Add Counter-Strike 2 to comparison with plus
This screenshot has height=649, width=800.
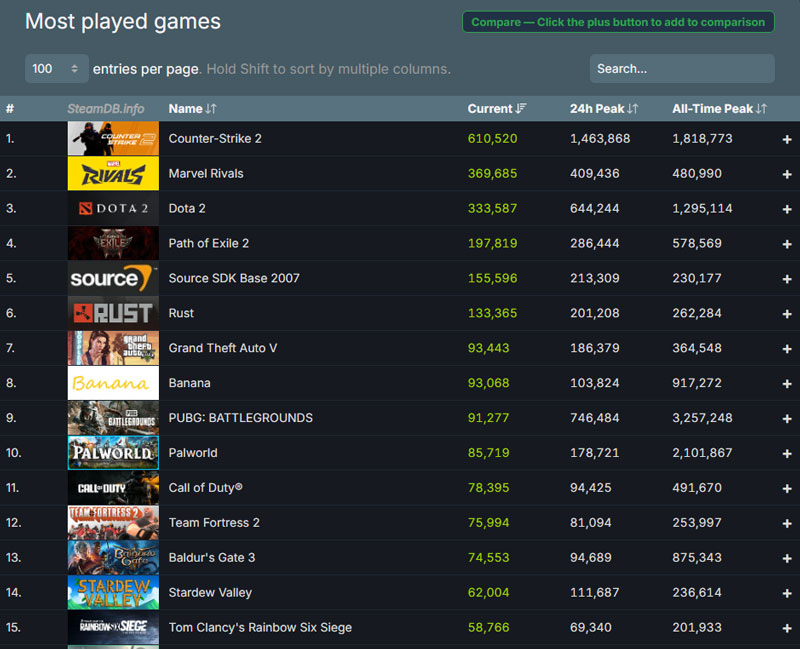[x=787, y=139]
